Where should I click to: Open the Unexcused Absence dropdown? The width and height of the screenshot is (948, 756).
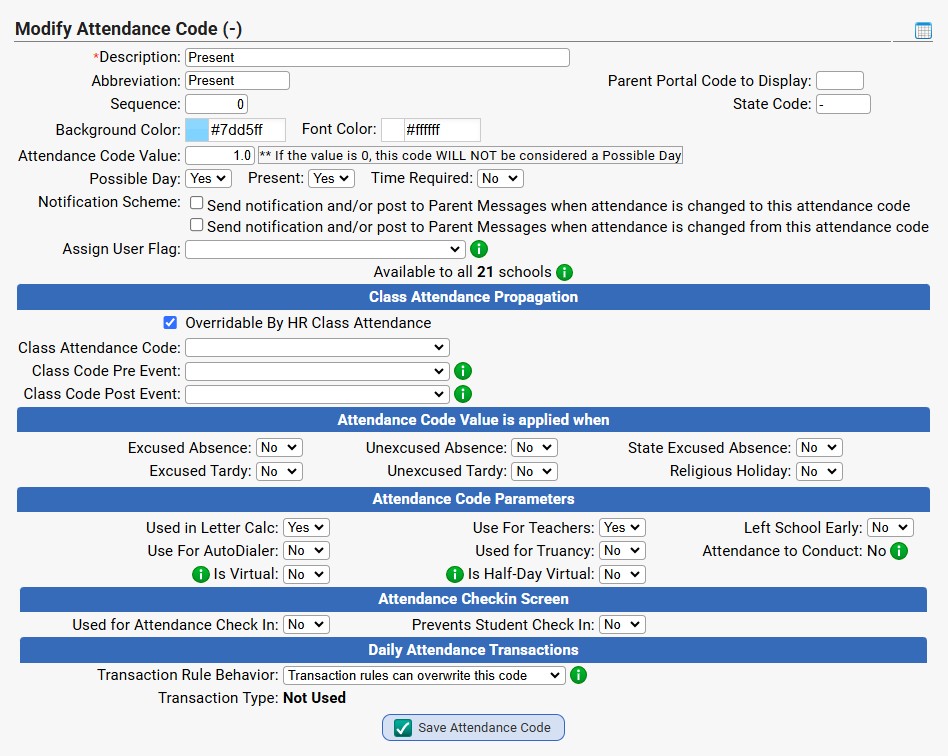tap(534, 448)
